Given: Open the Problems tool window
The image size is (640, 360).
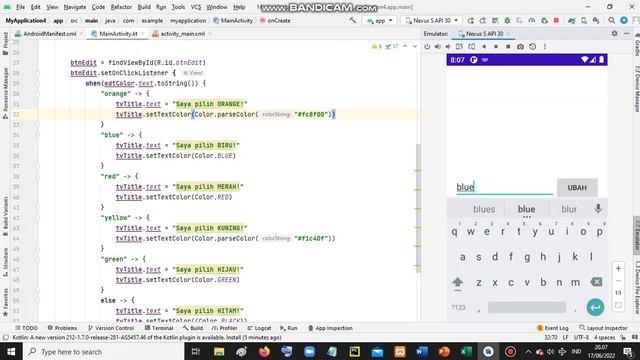Looking at the screenshot, I should pos(62,328).
